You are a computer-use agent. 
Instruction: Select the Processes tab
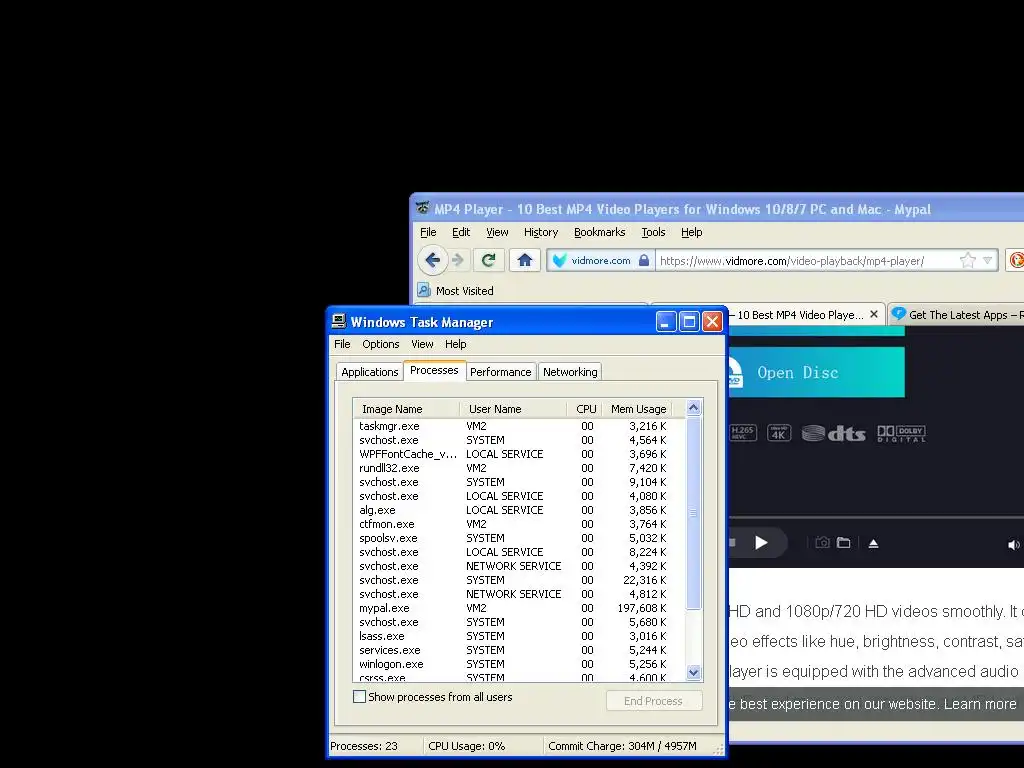434,370
